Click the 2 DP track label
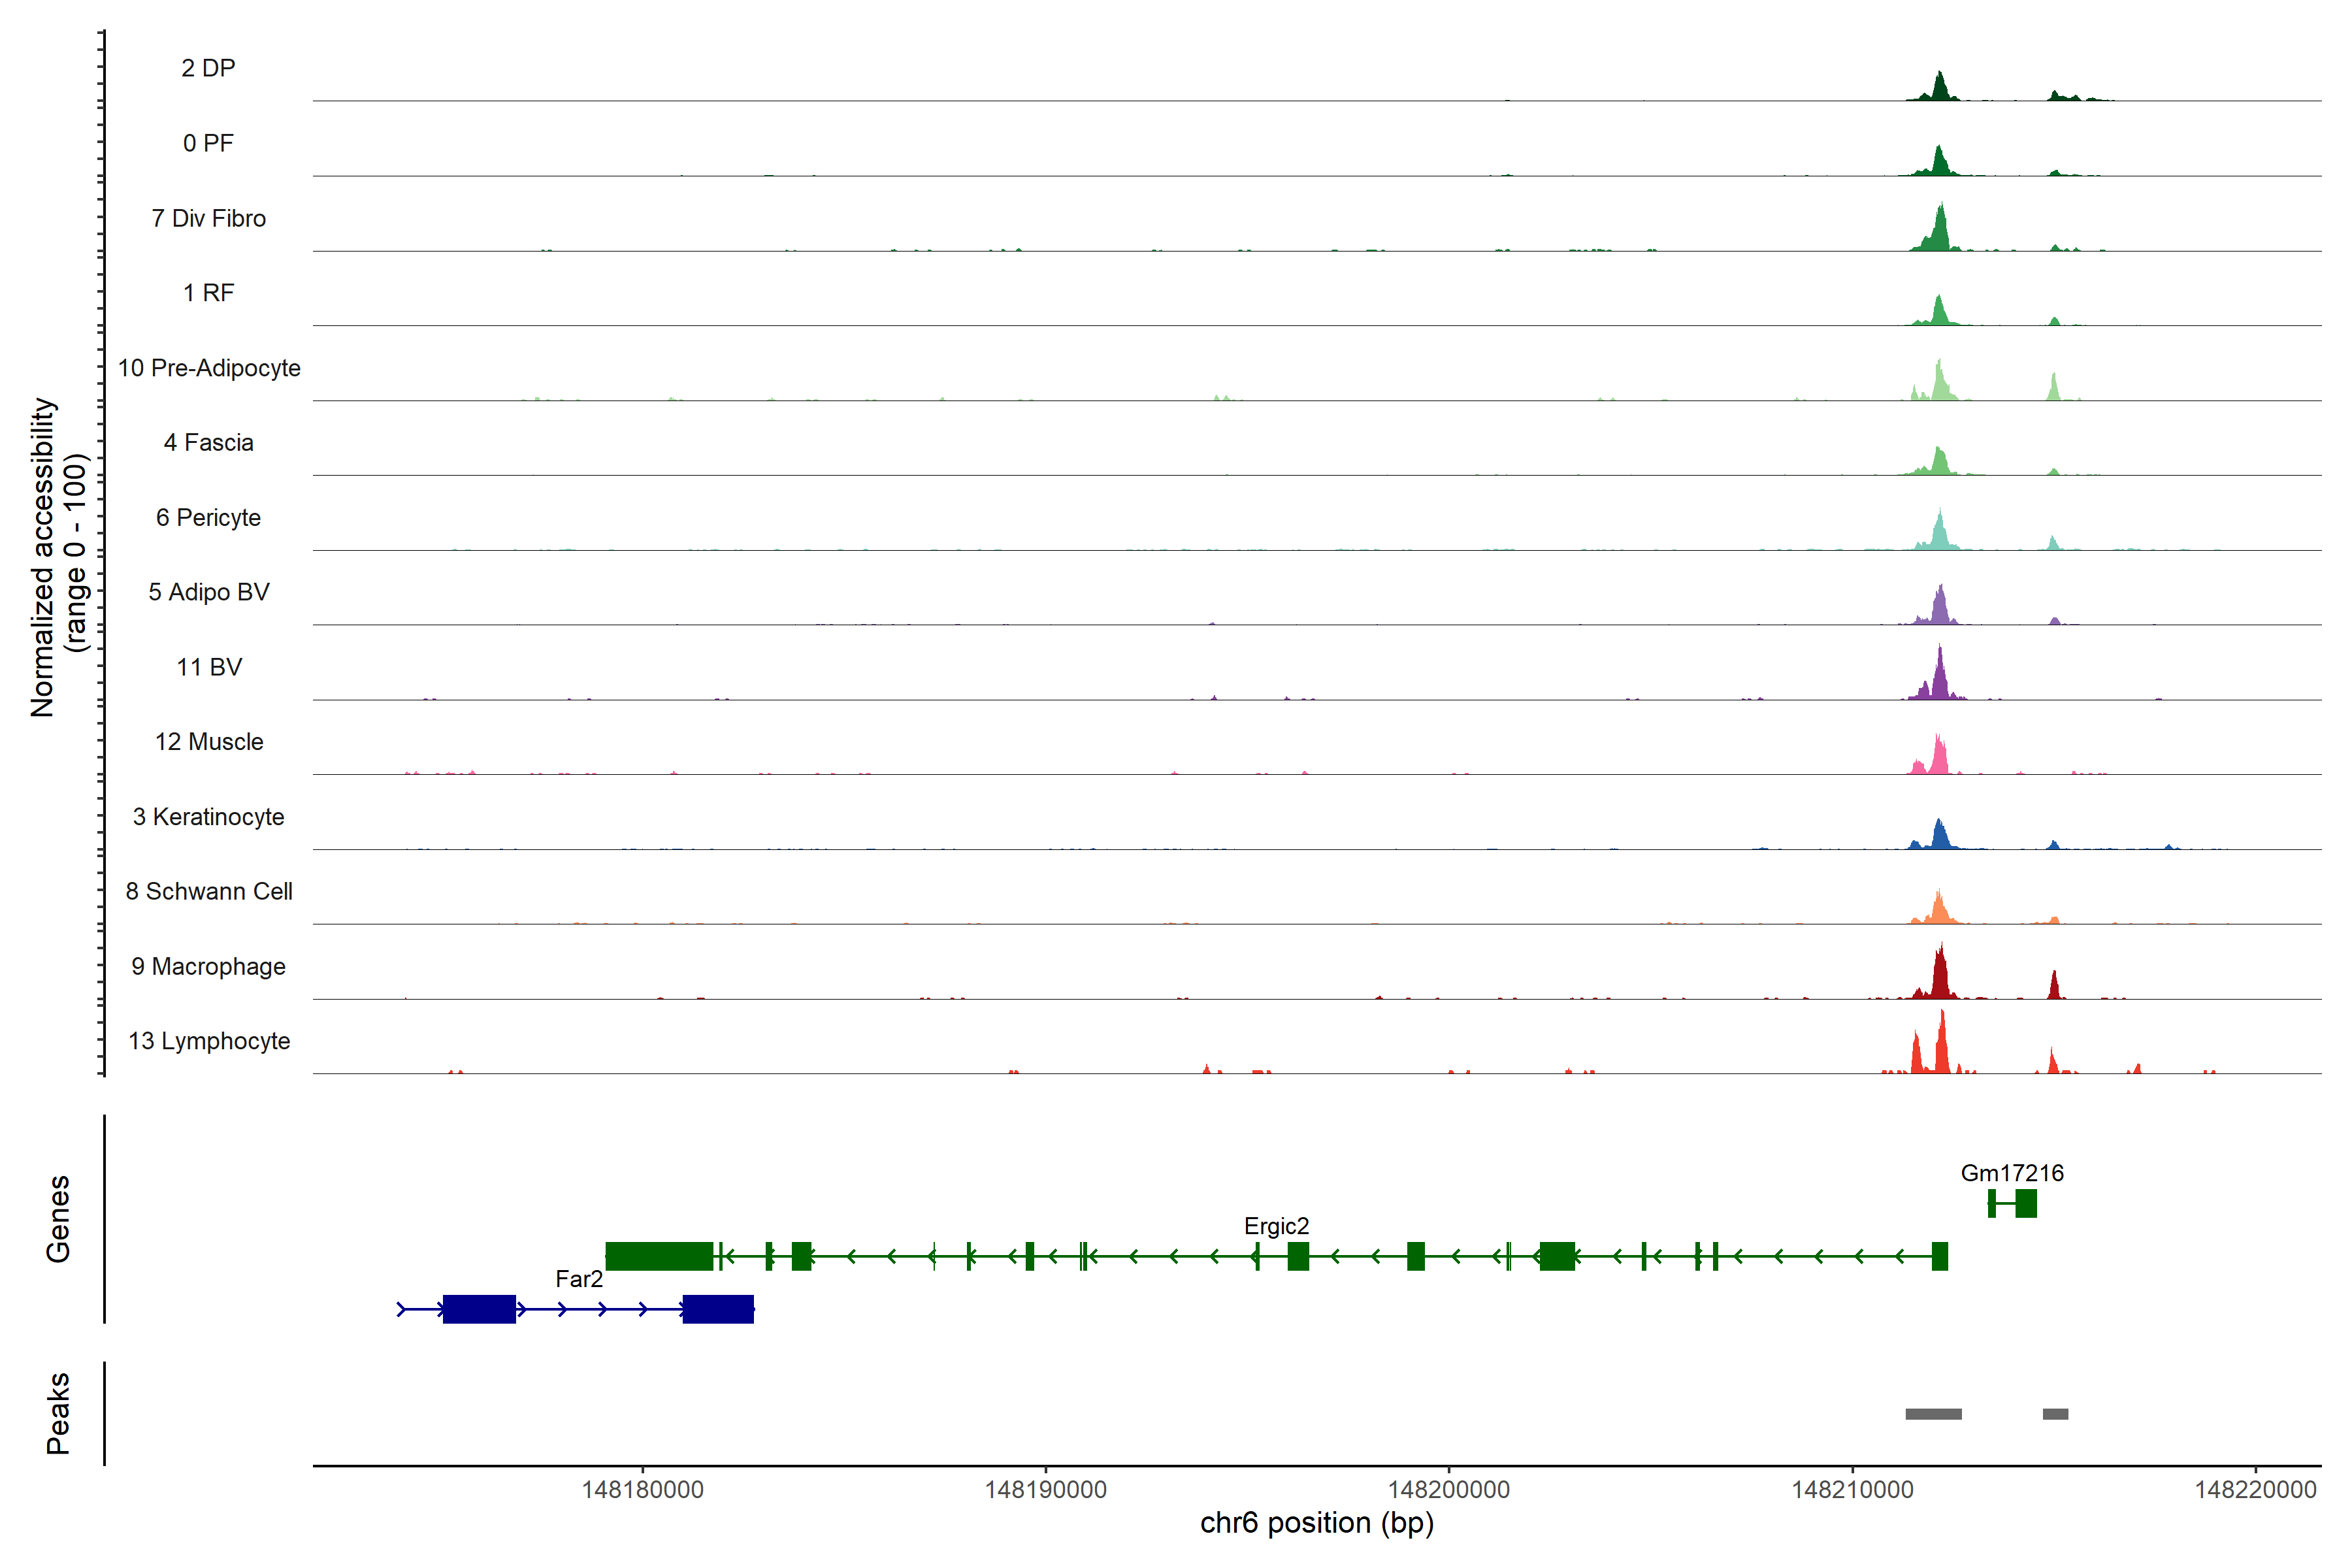This screenshot has width=2352, height=1568. click(208, 68)
